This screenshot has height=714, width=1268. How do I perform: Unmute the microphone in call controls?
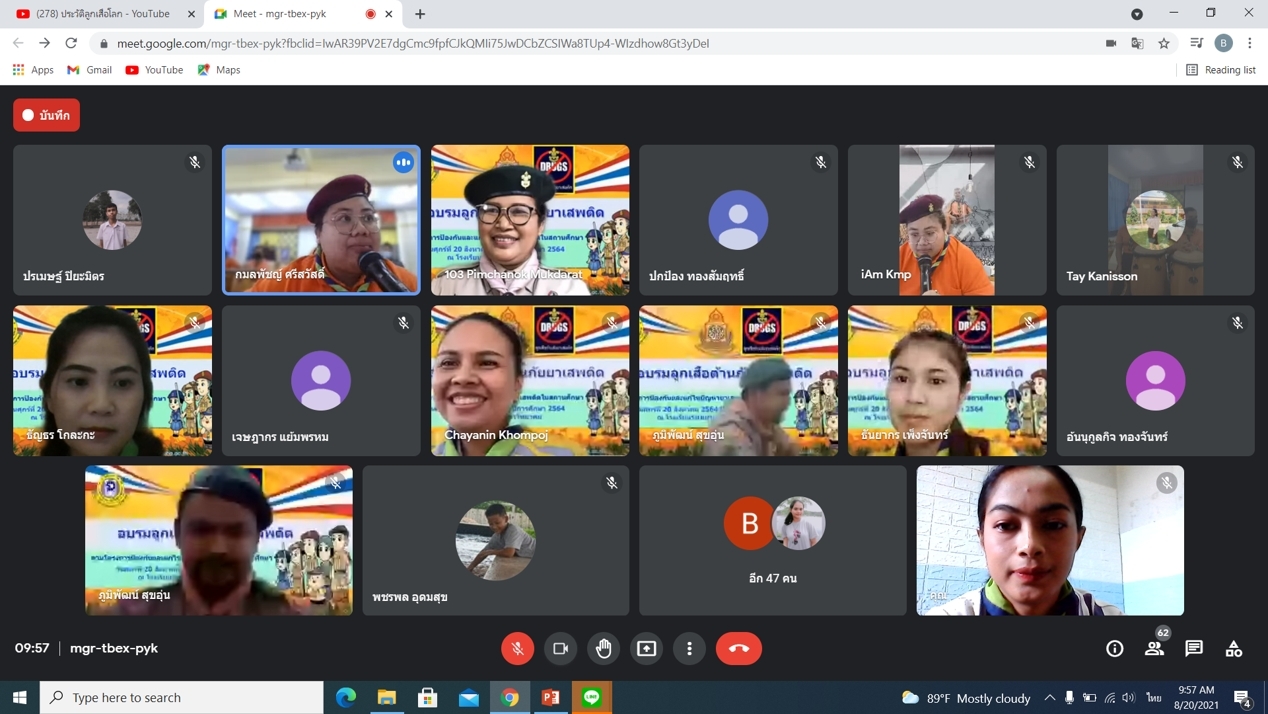click(518, 648)
